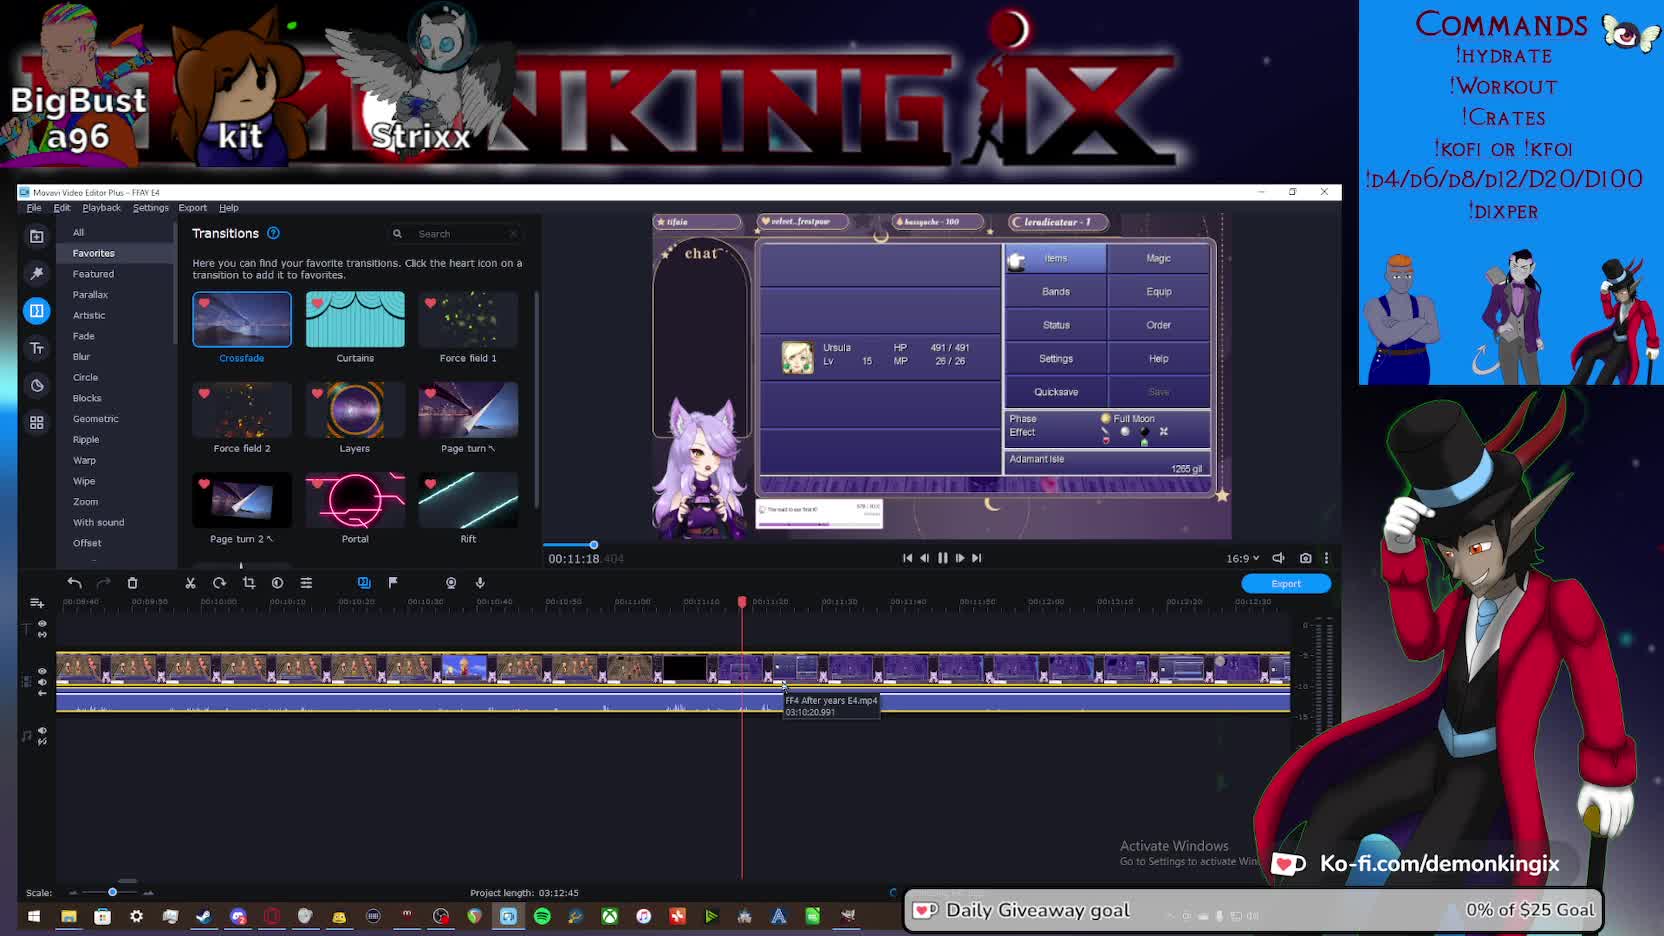Click the Split scissors icon

click(x=190, y=583)
